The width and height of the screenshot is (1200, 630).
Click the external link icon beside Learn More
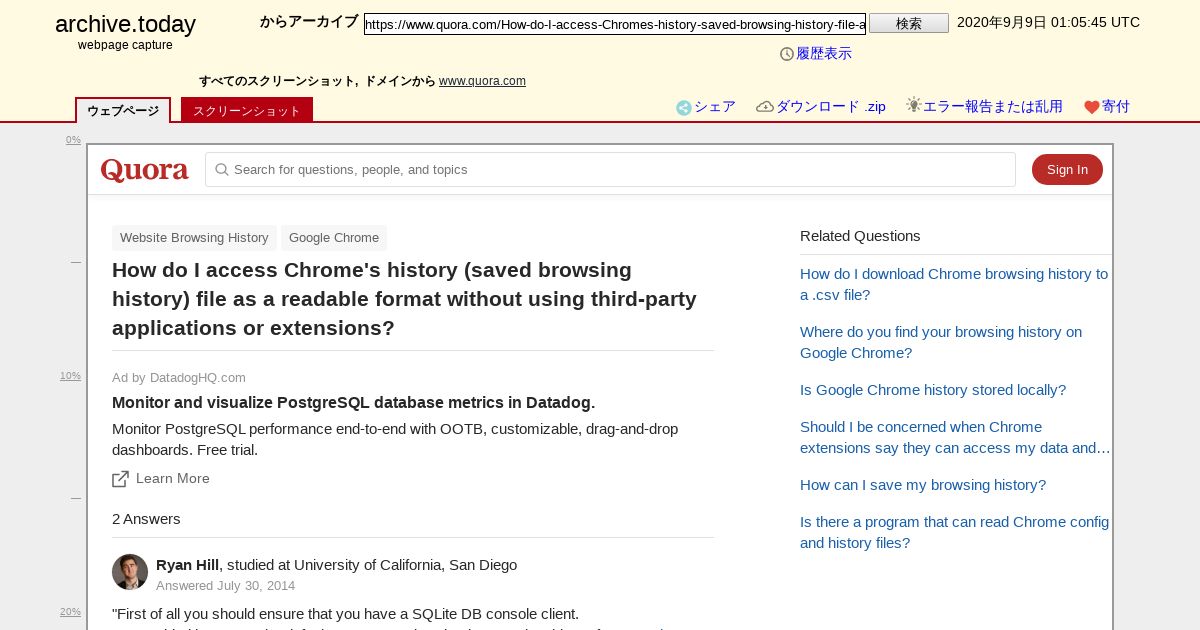coord(121,479)
